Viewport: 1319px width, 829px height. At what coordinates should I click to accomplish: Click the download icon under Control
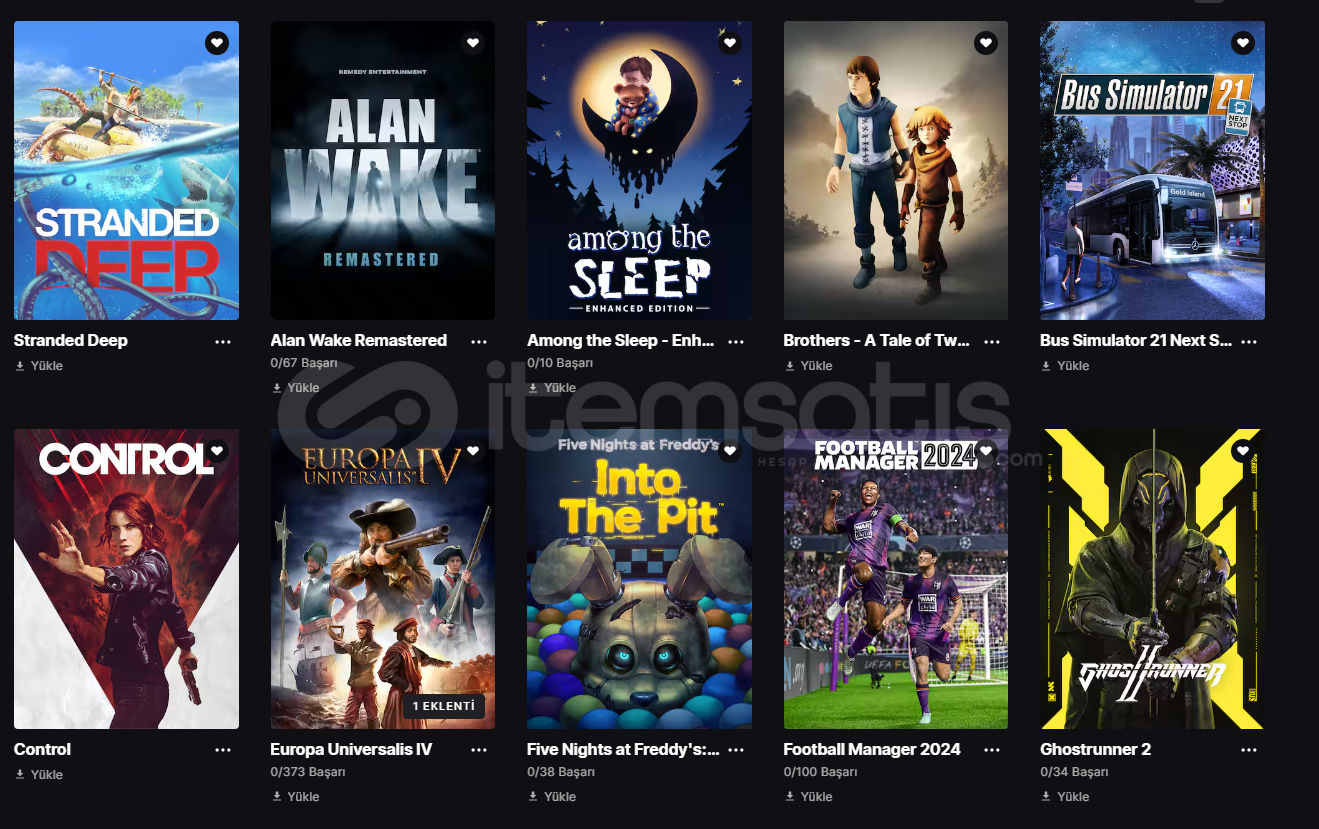[20, 775]
